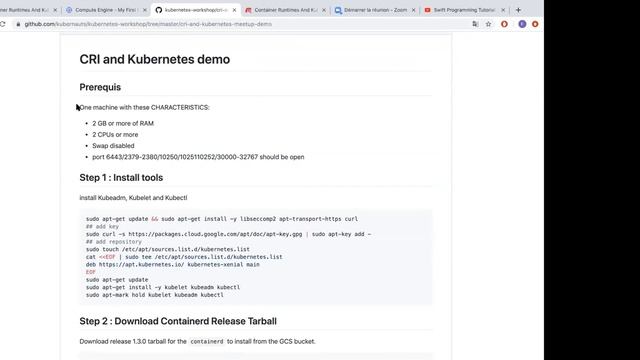Open the translate page icon

tap(475, 24)
